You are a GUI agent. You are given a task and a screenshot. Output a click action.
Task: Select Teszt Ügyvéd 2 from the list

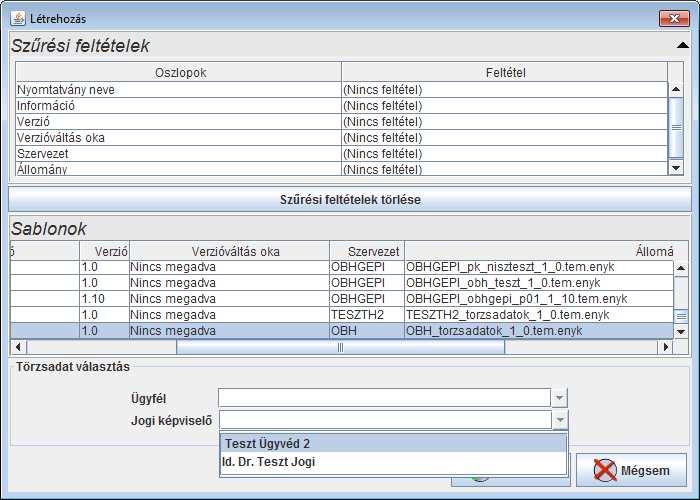coord(393,444)
